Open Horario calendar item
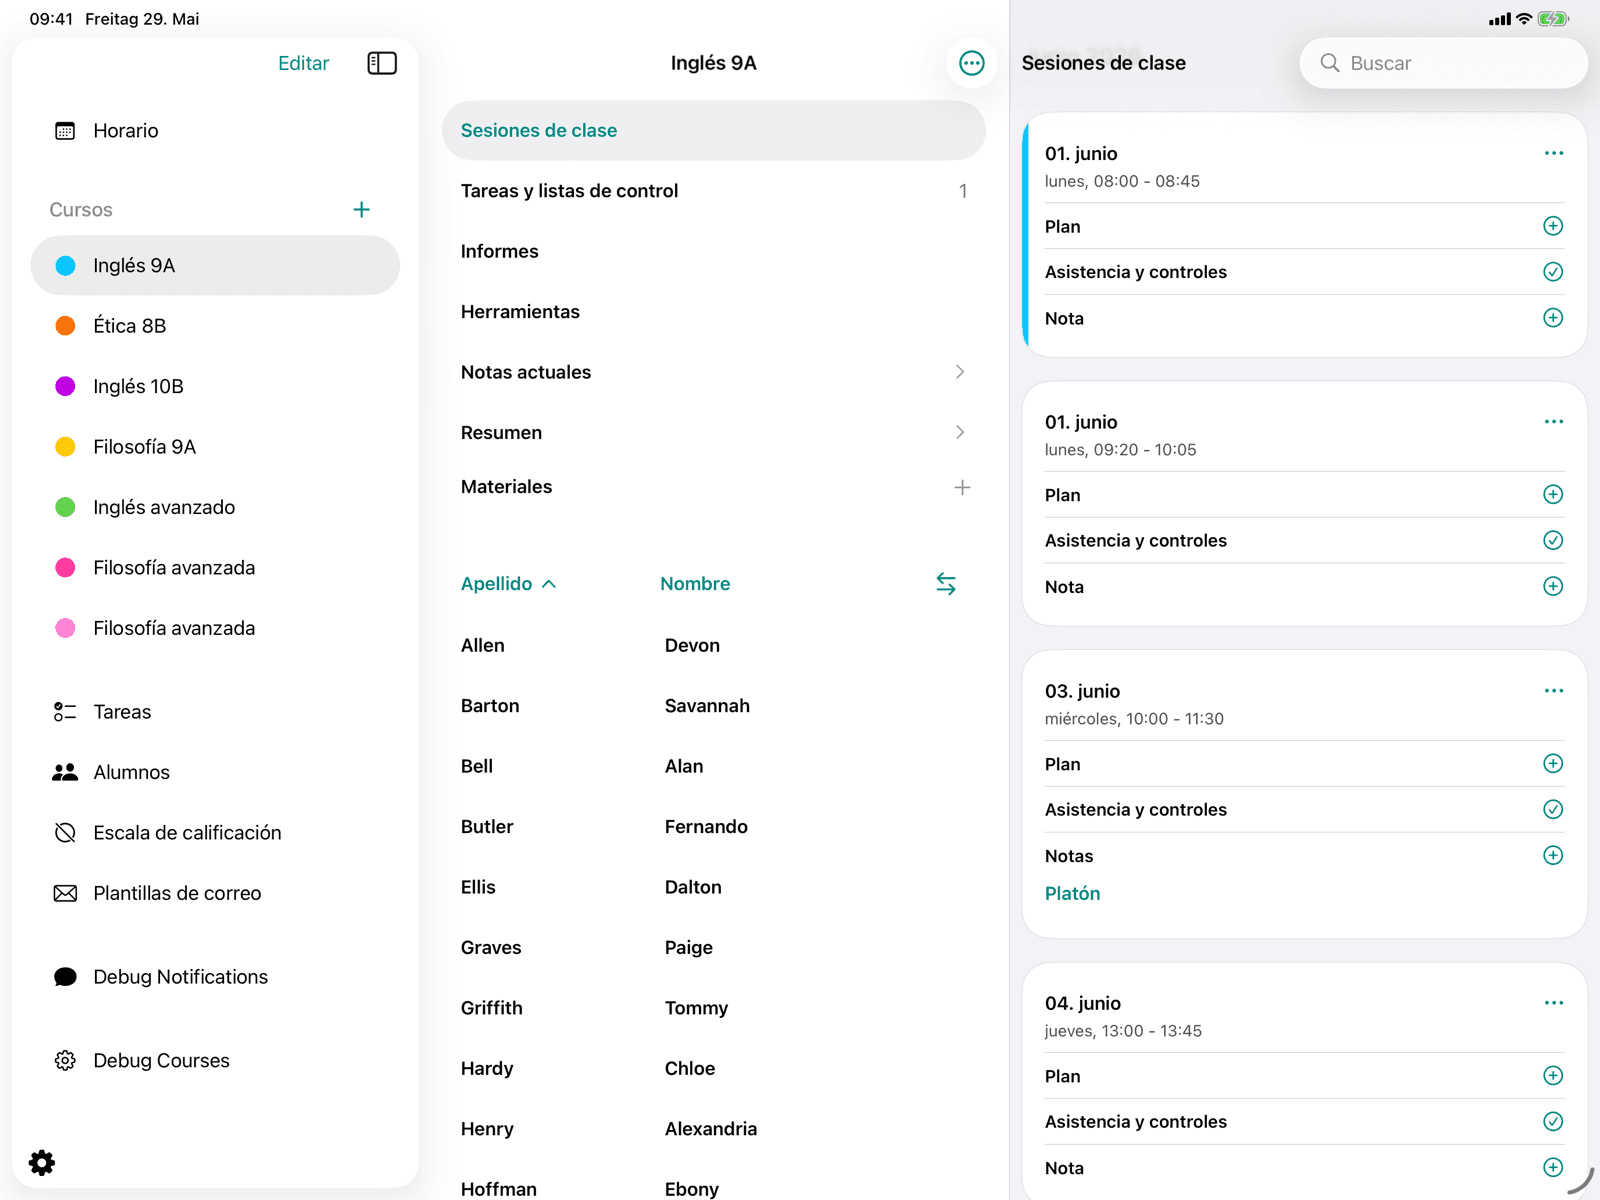 215,131
